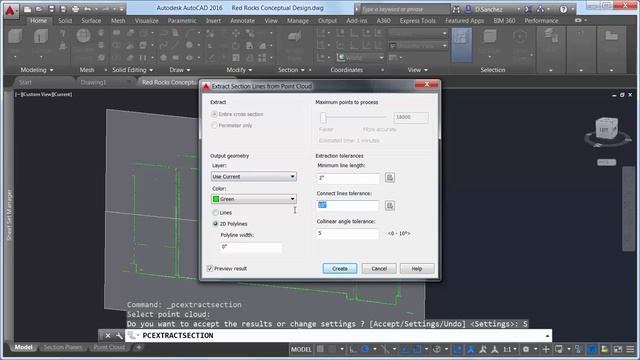Click the Open file quick access icon
Image resolution: width=640 pixels, height=360 pixels.
point(39,9)
